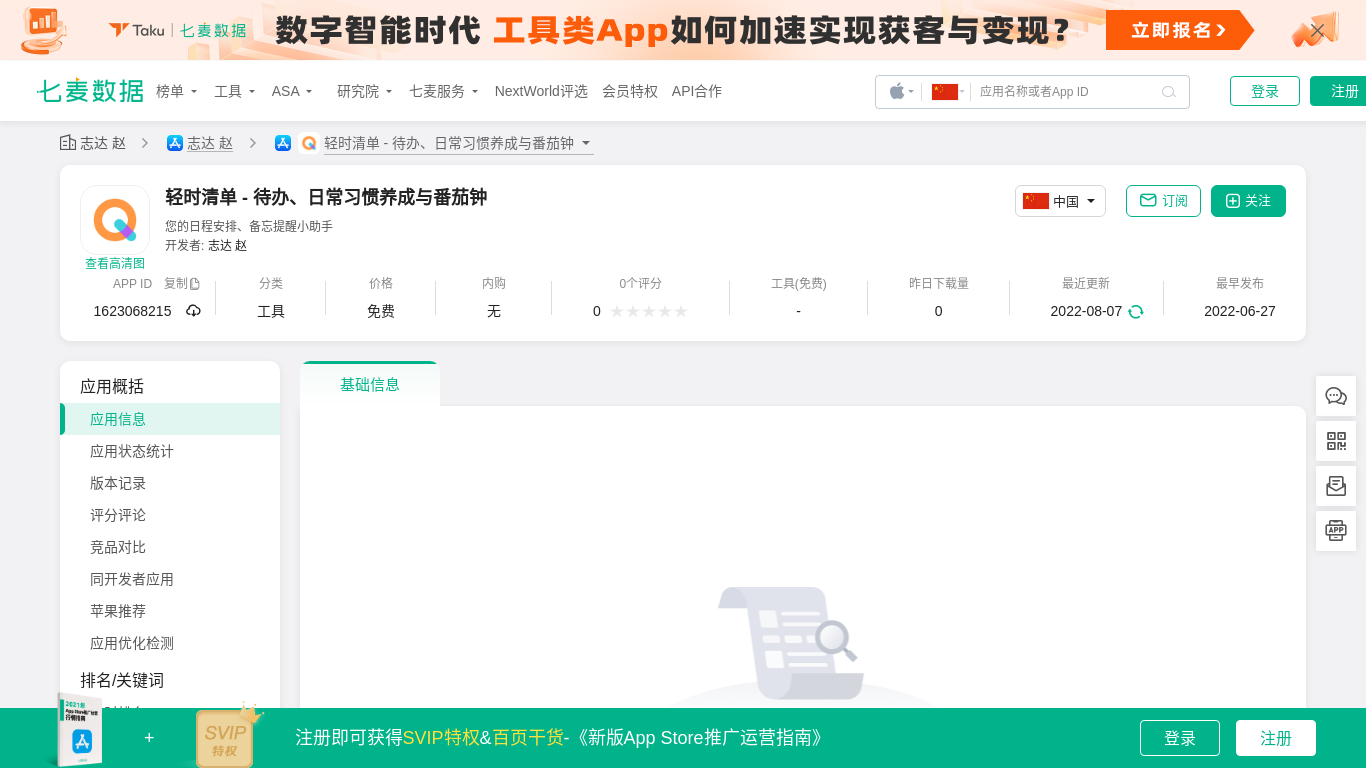Click the 分类 value 工具

click(271, 311)
